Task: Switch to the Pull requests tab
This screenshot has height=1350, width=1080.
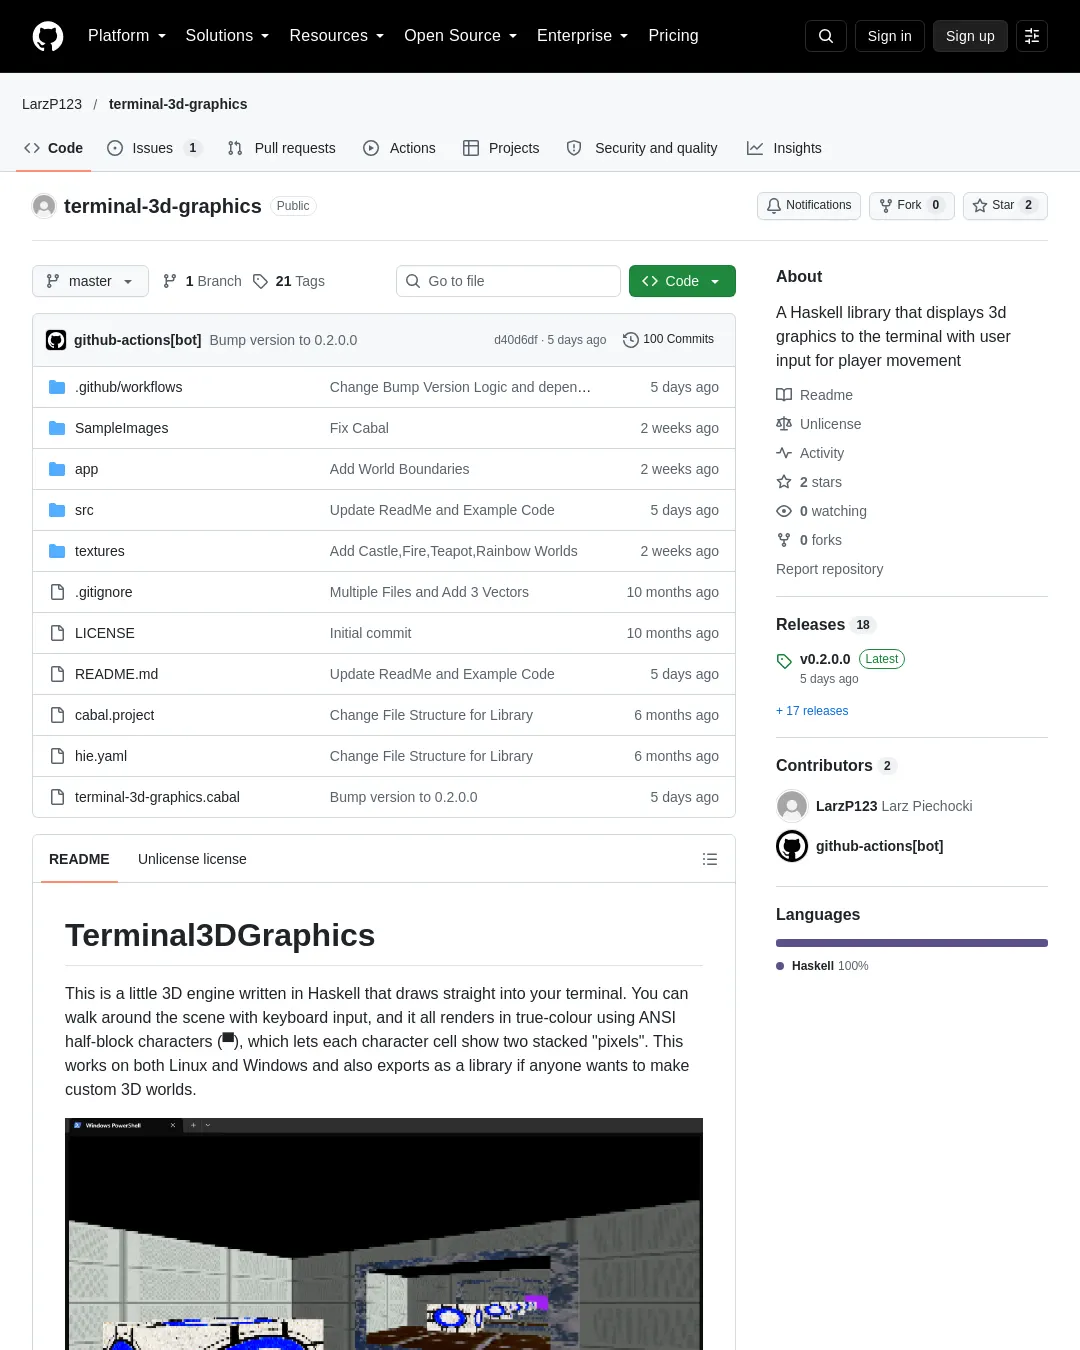Action: click(x=282, y=148)
